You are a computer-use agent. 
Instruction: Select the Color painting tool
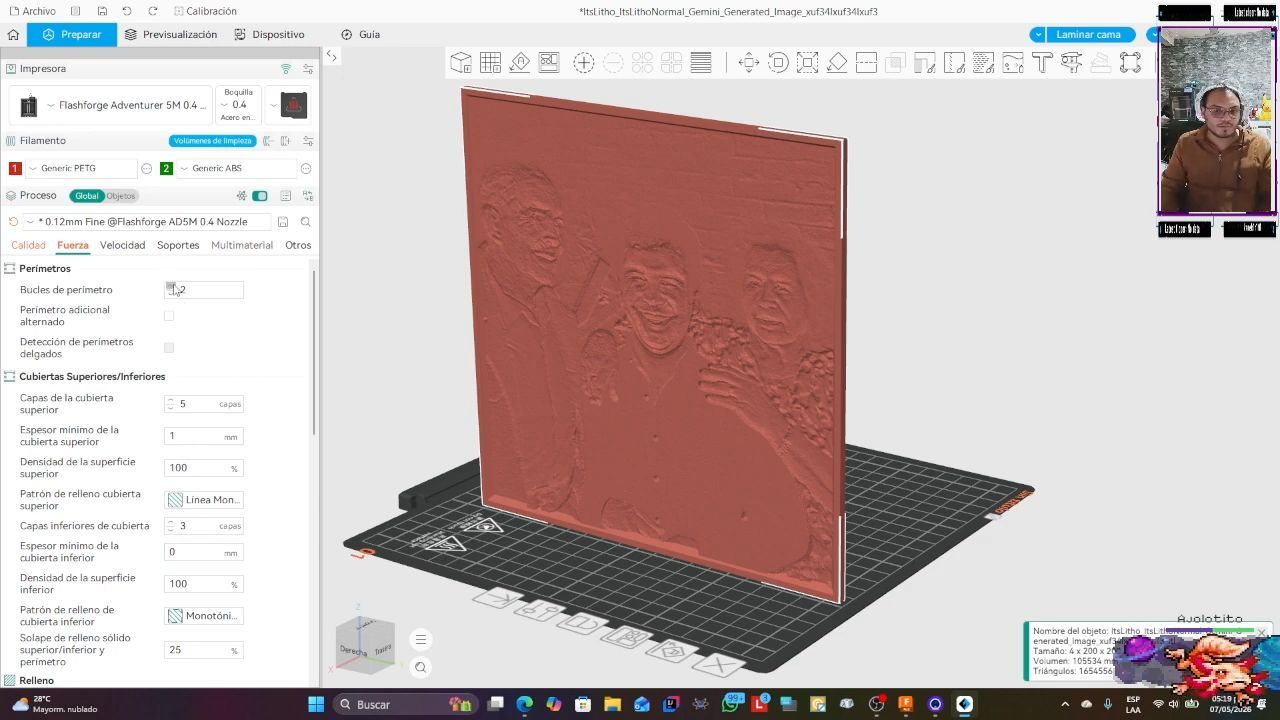(1013, 63)
